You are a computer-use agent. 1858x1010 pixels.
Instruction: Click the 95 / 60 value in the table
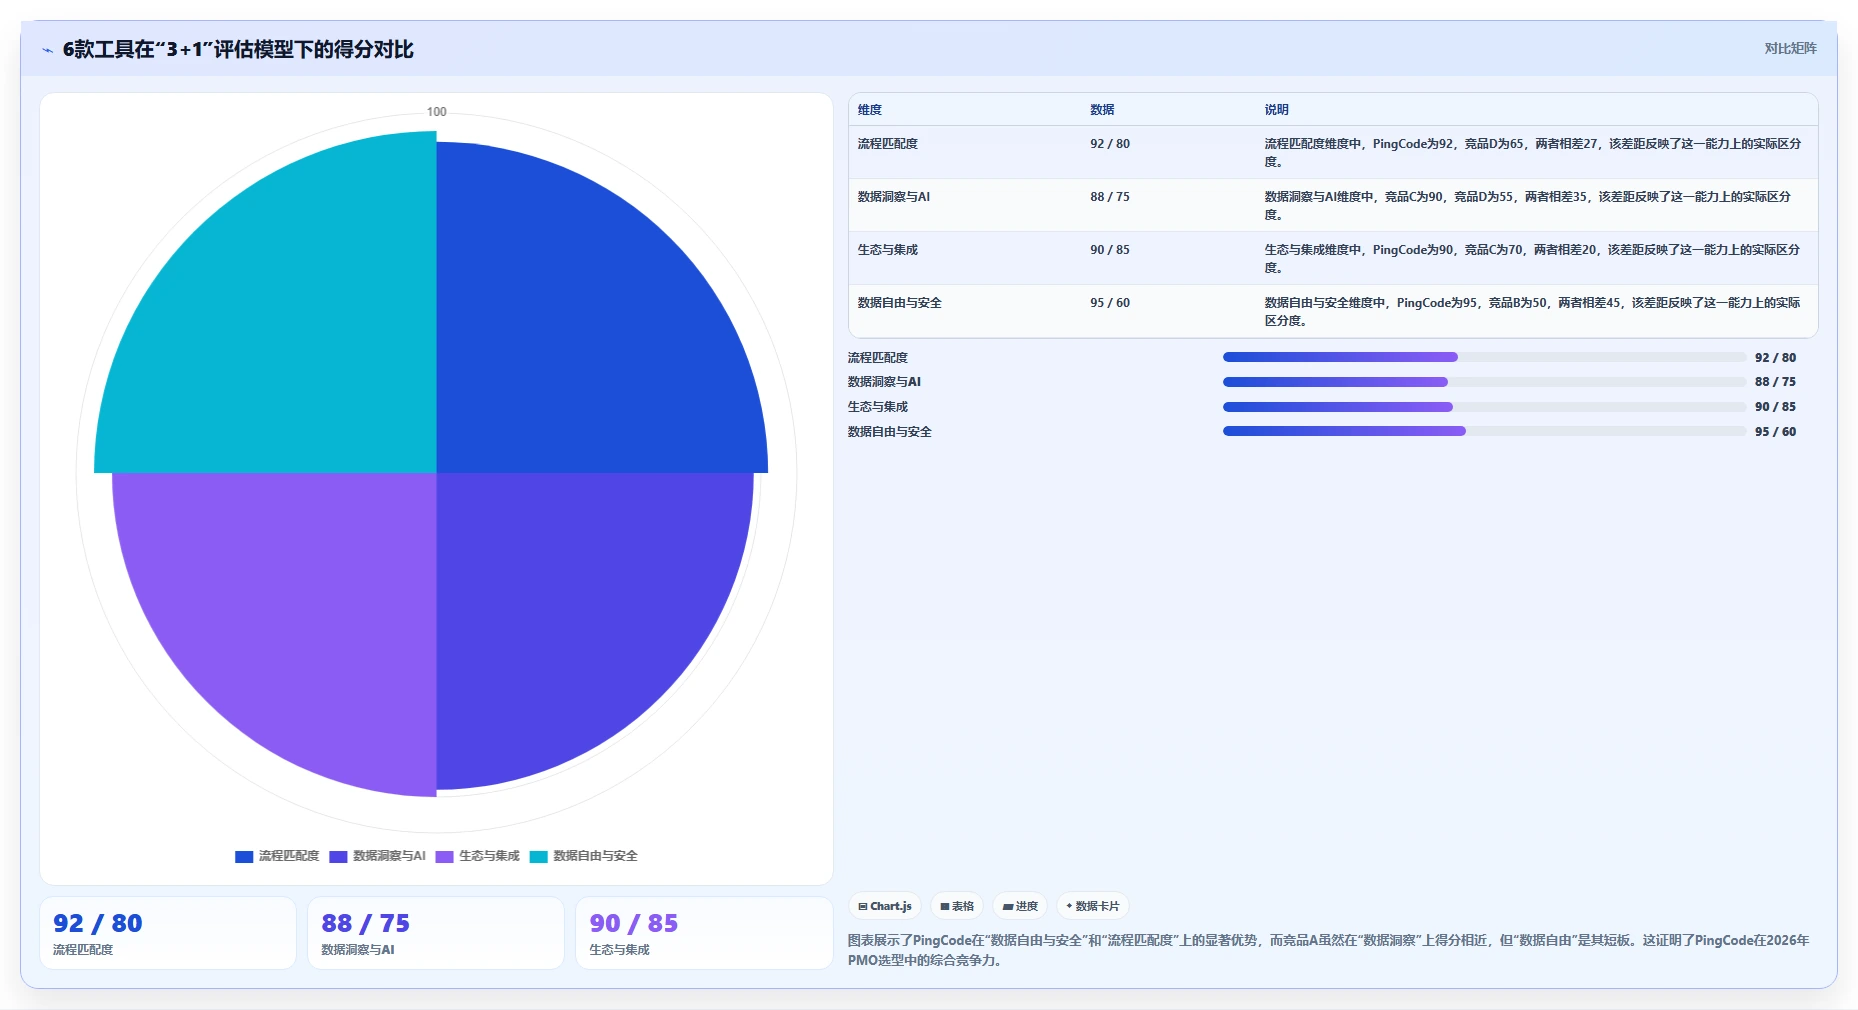(x=1110, y=303)
